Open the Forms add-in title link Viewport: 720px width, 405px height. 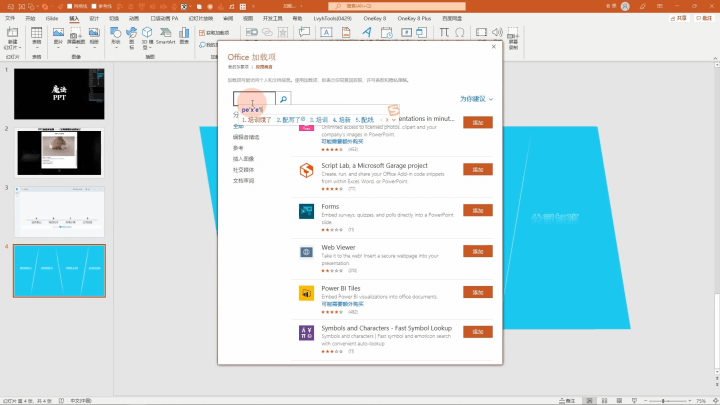(x=330, y=207)
